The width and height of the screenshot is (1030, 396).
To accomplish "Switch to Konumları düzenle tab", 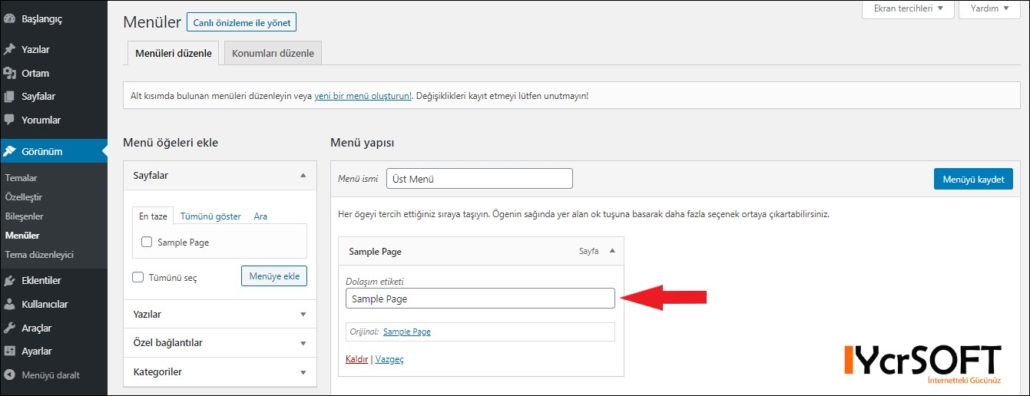I will pyautogui.click(x=273, y=53).
